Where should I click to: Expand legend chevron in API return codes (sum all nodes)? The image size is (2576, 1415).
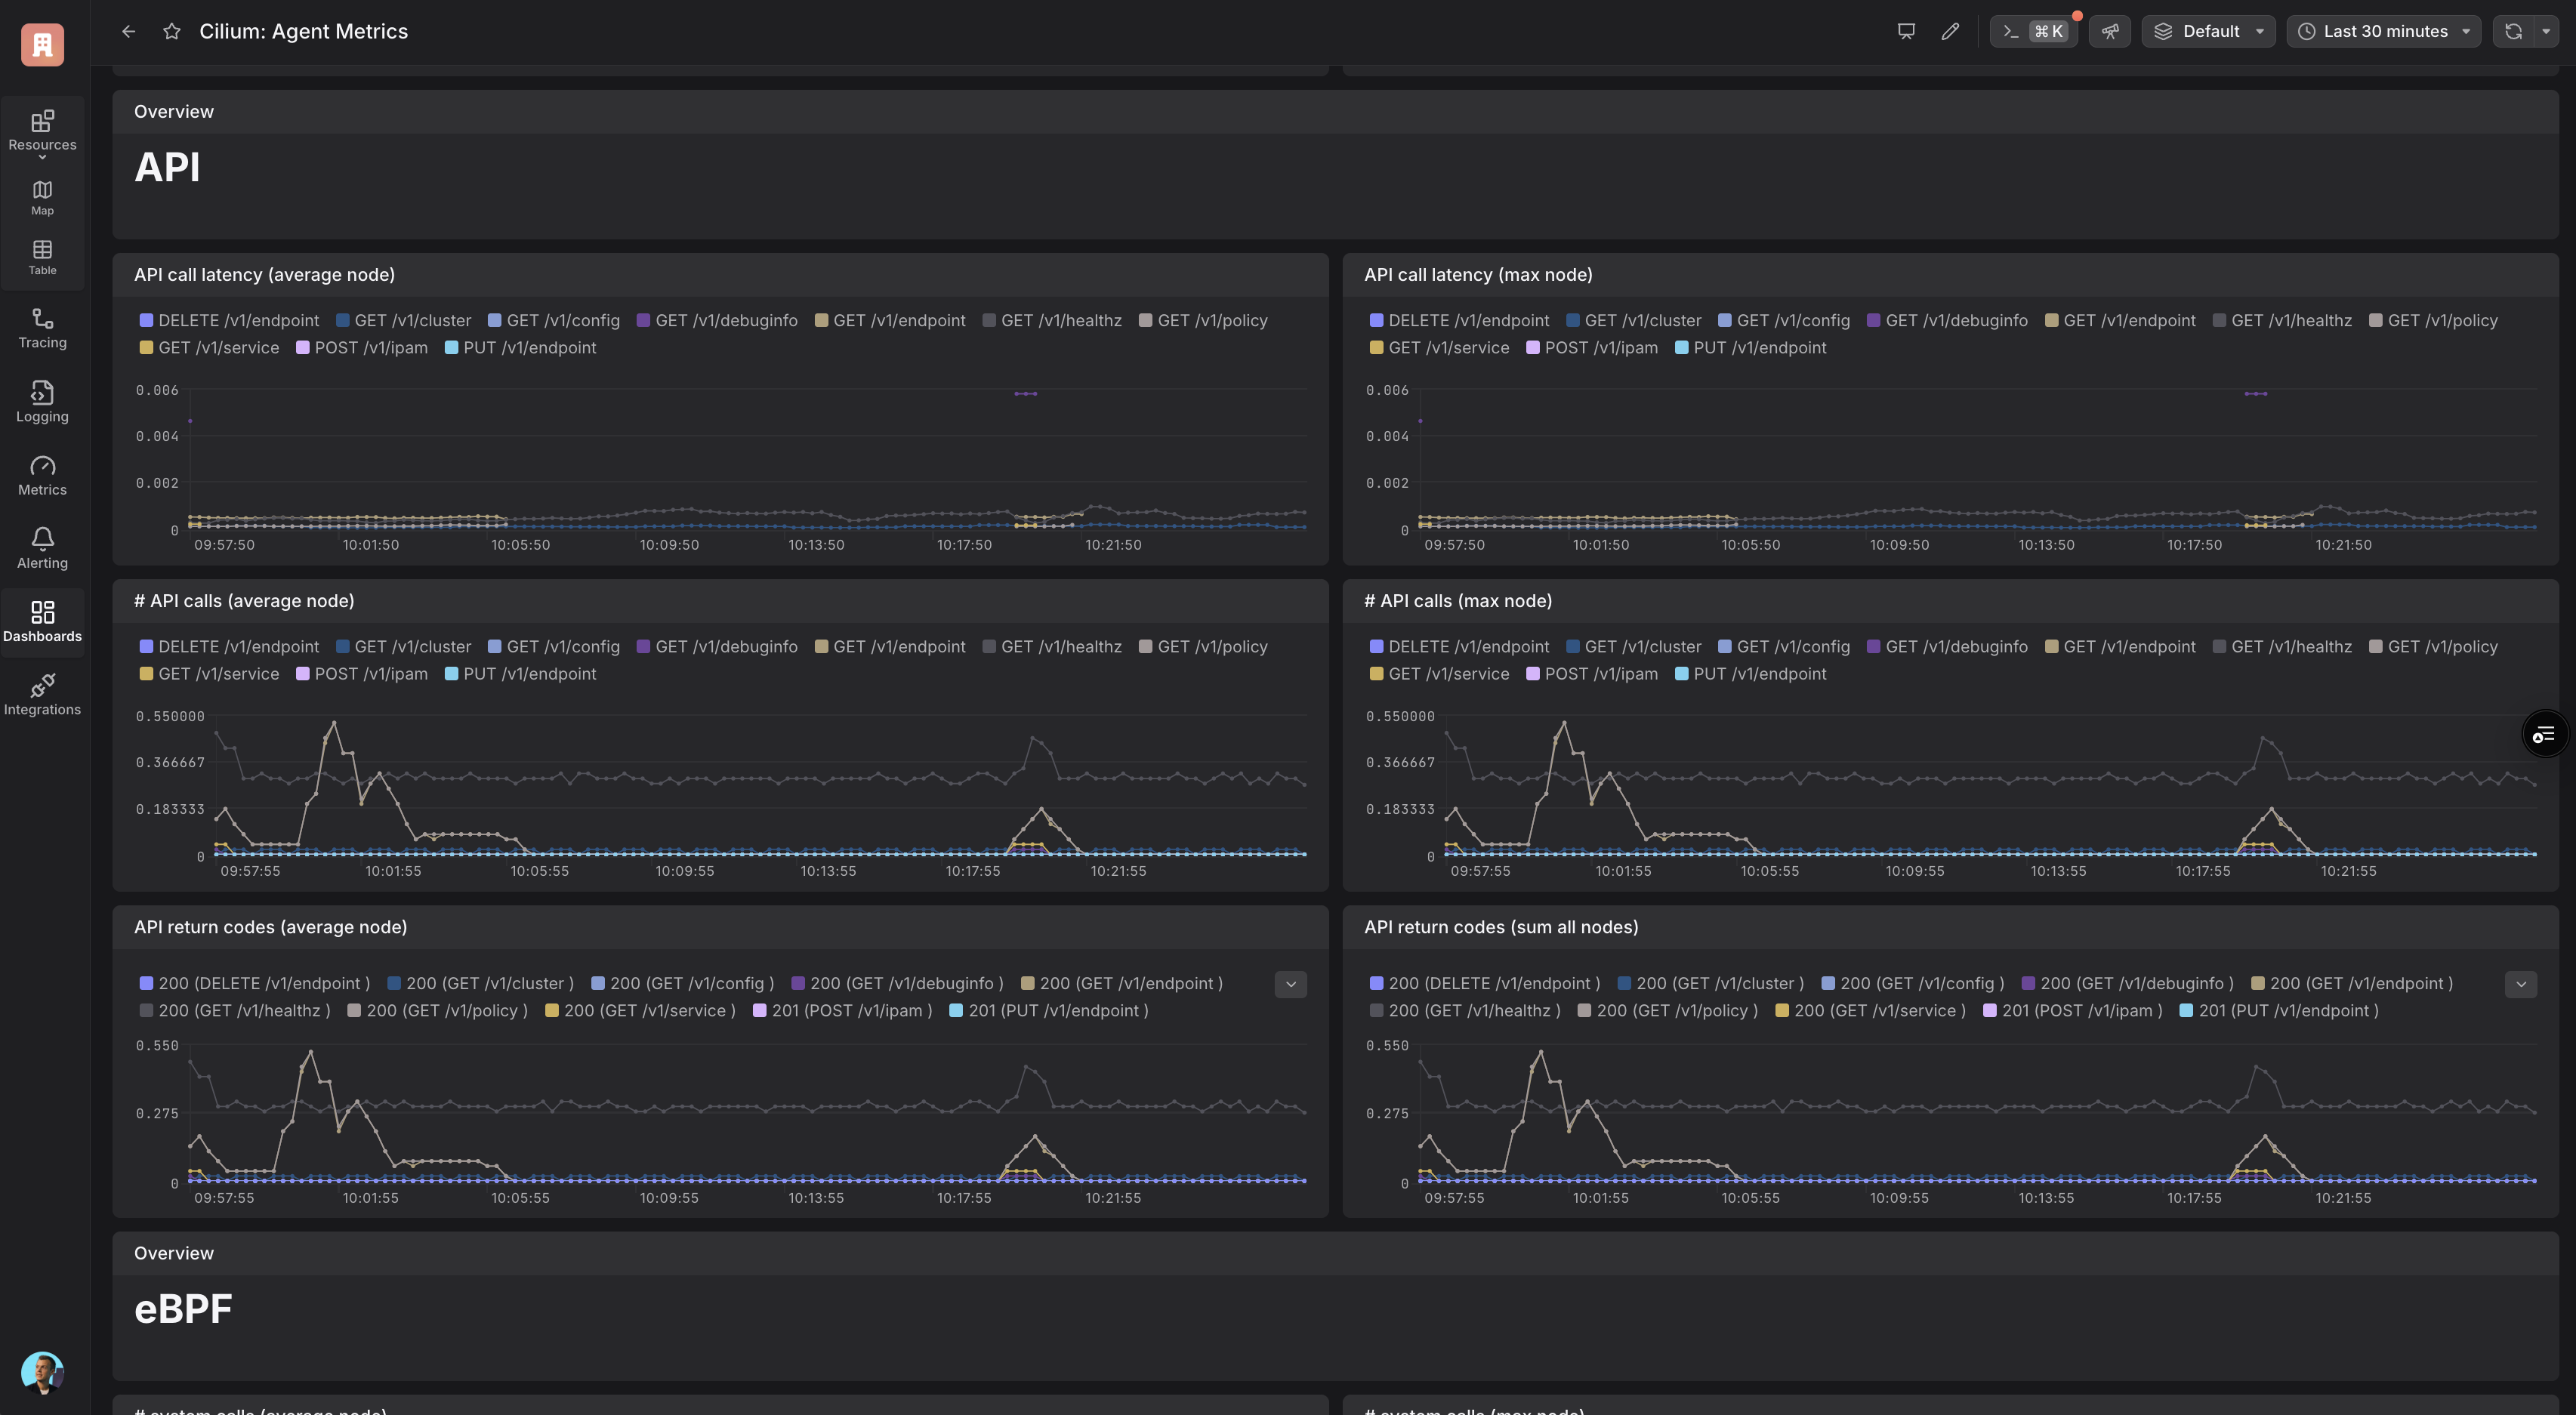2520,984
